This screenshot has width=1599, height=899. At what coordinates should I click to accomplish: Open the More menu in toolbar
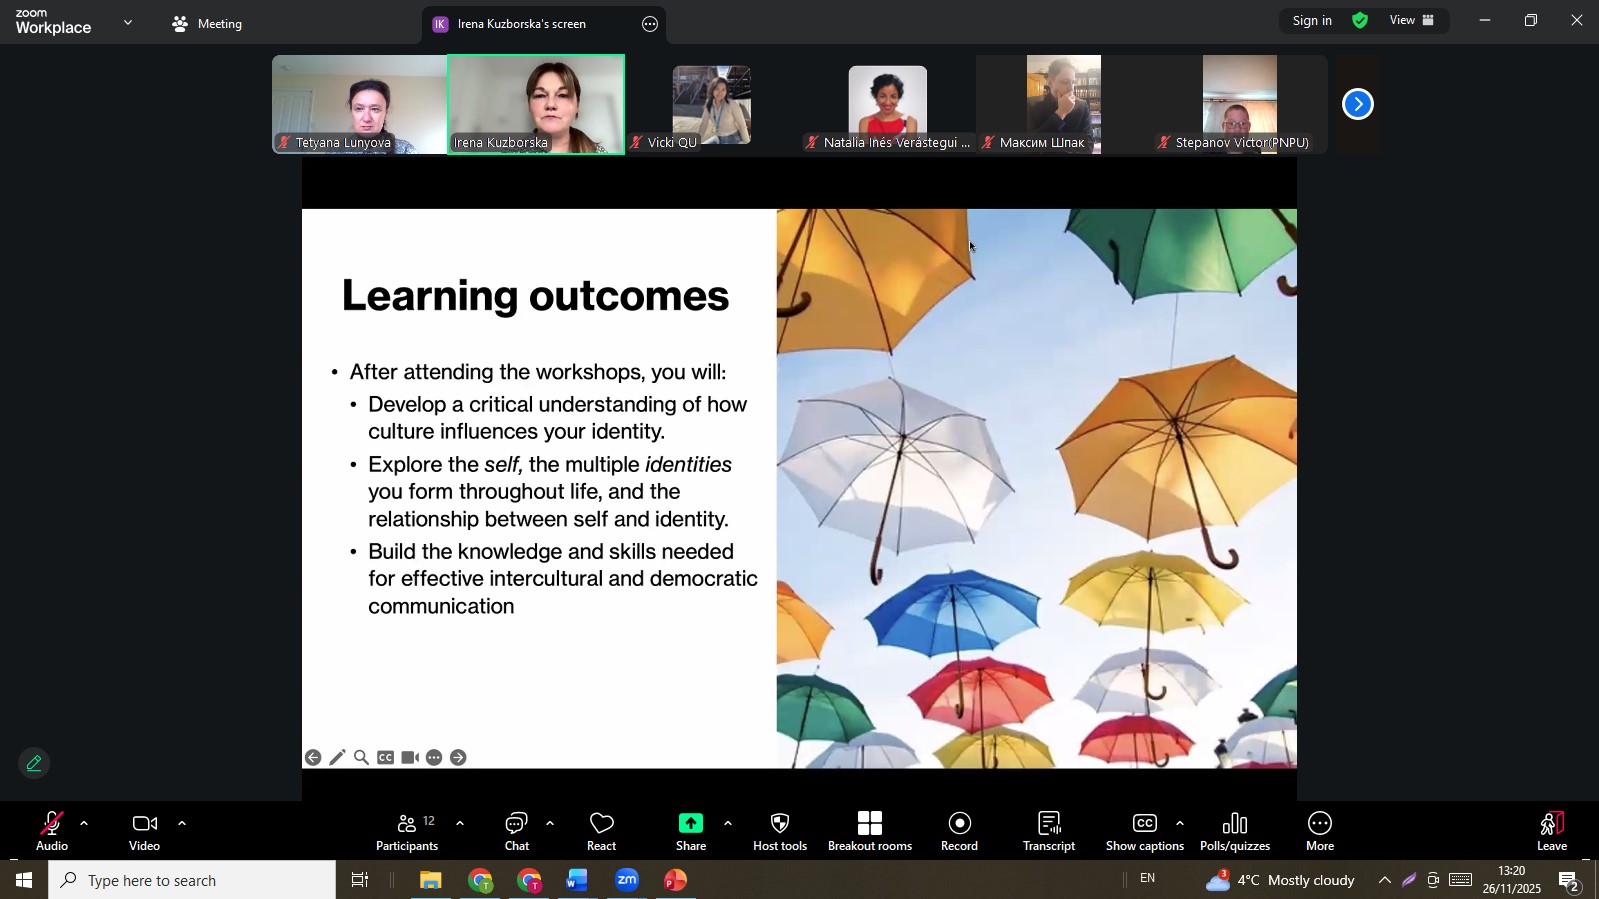(1319, 831)
